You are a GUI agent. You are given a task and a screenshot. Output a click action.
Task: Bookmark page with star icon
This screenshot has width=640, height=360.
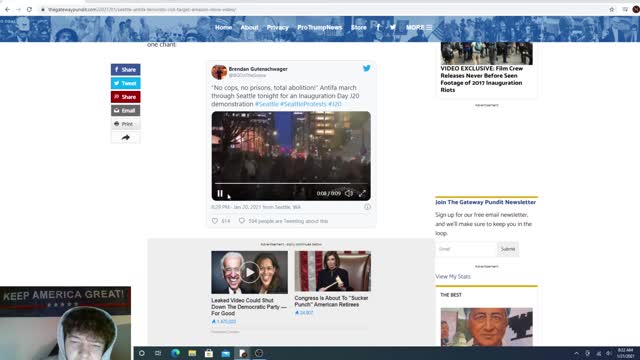point(611,9)
